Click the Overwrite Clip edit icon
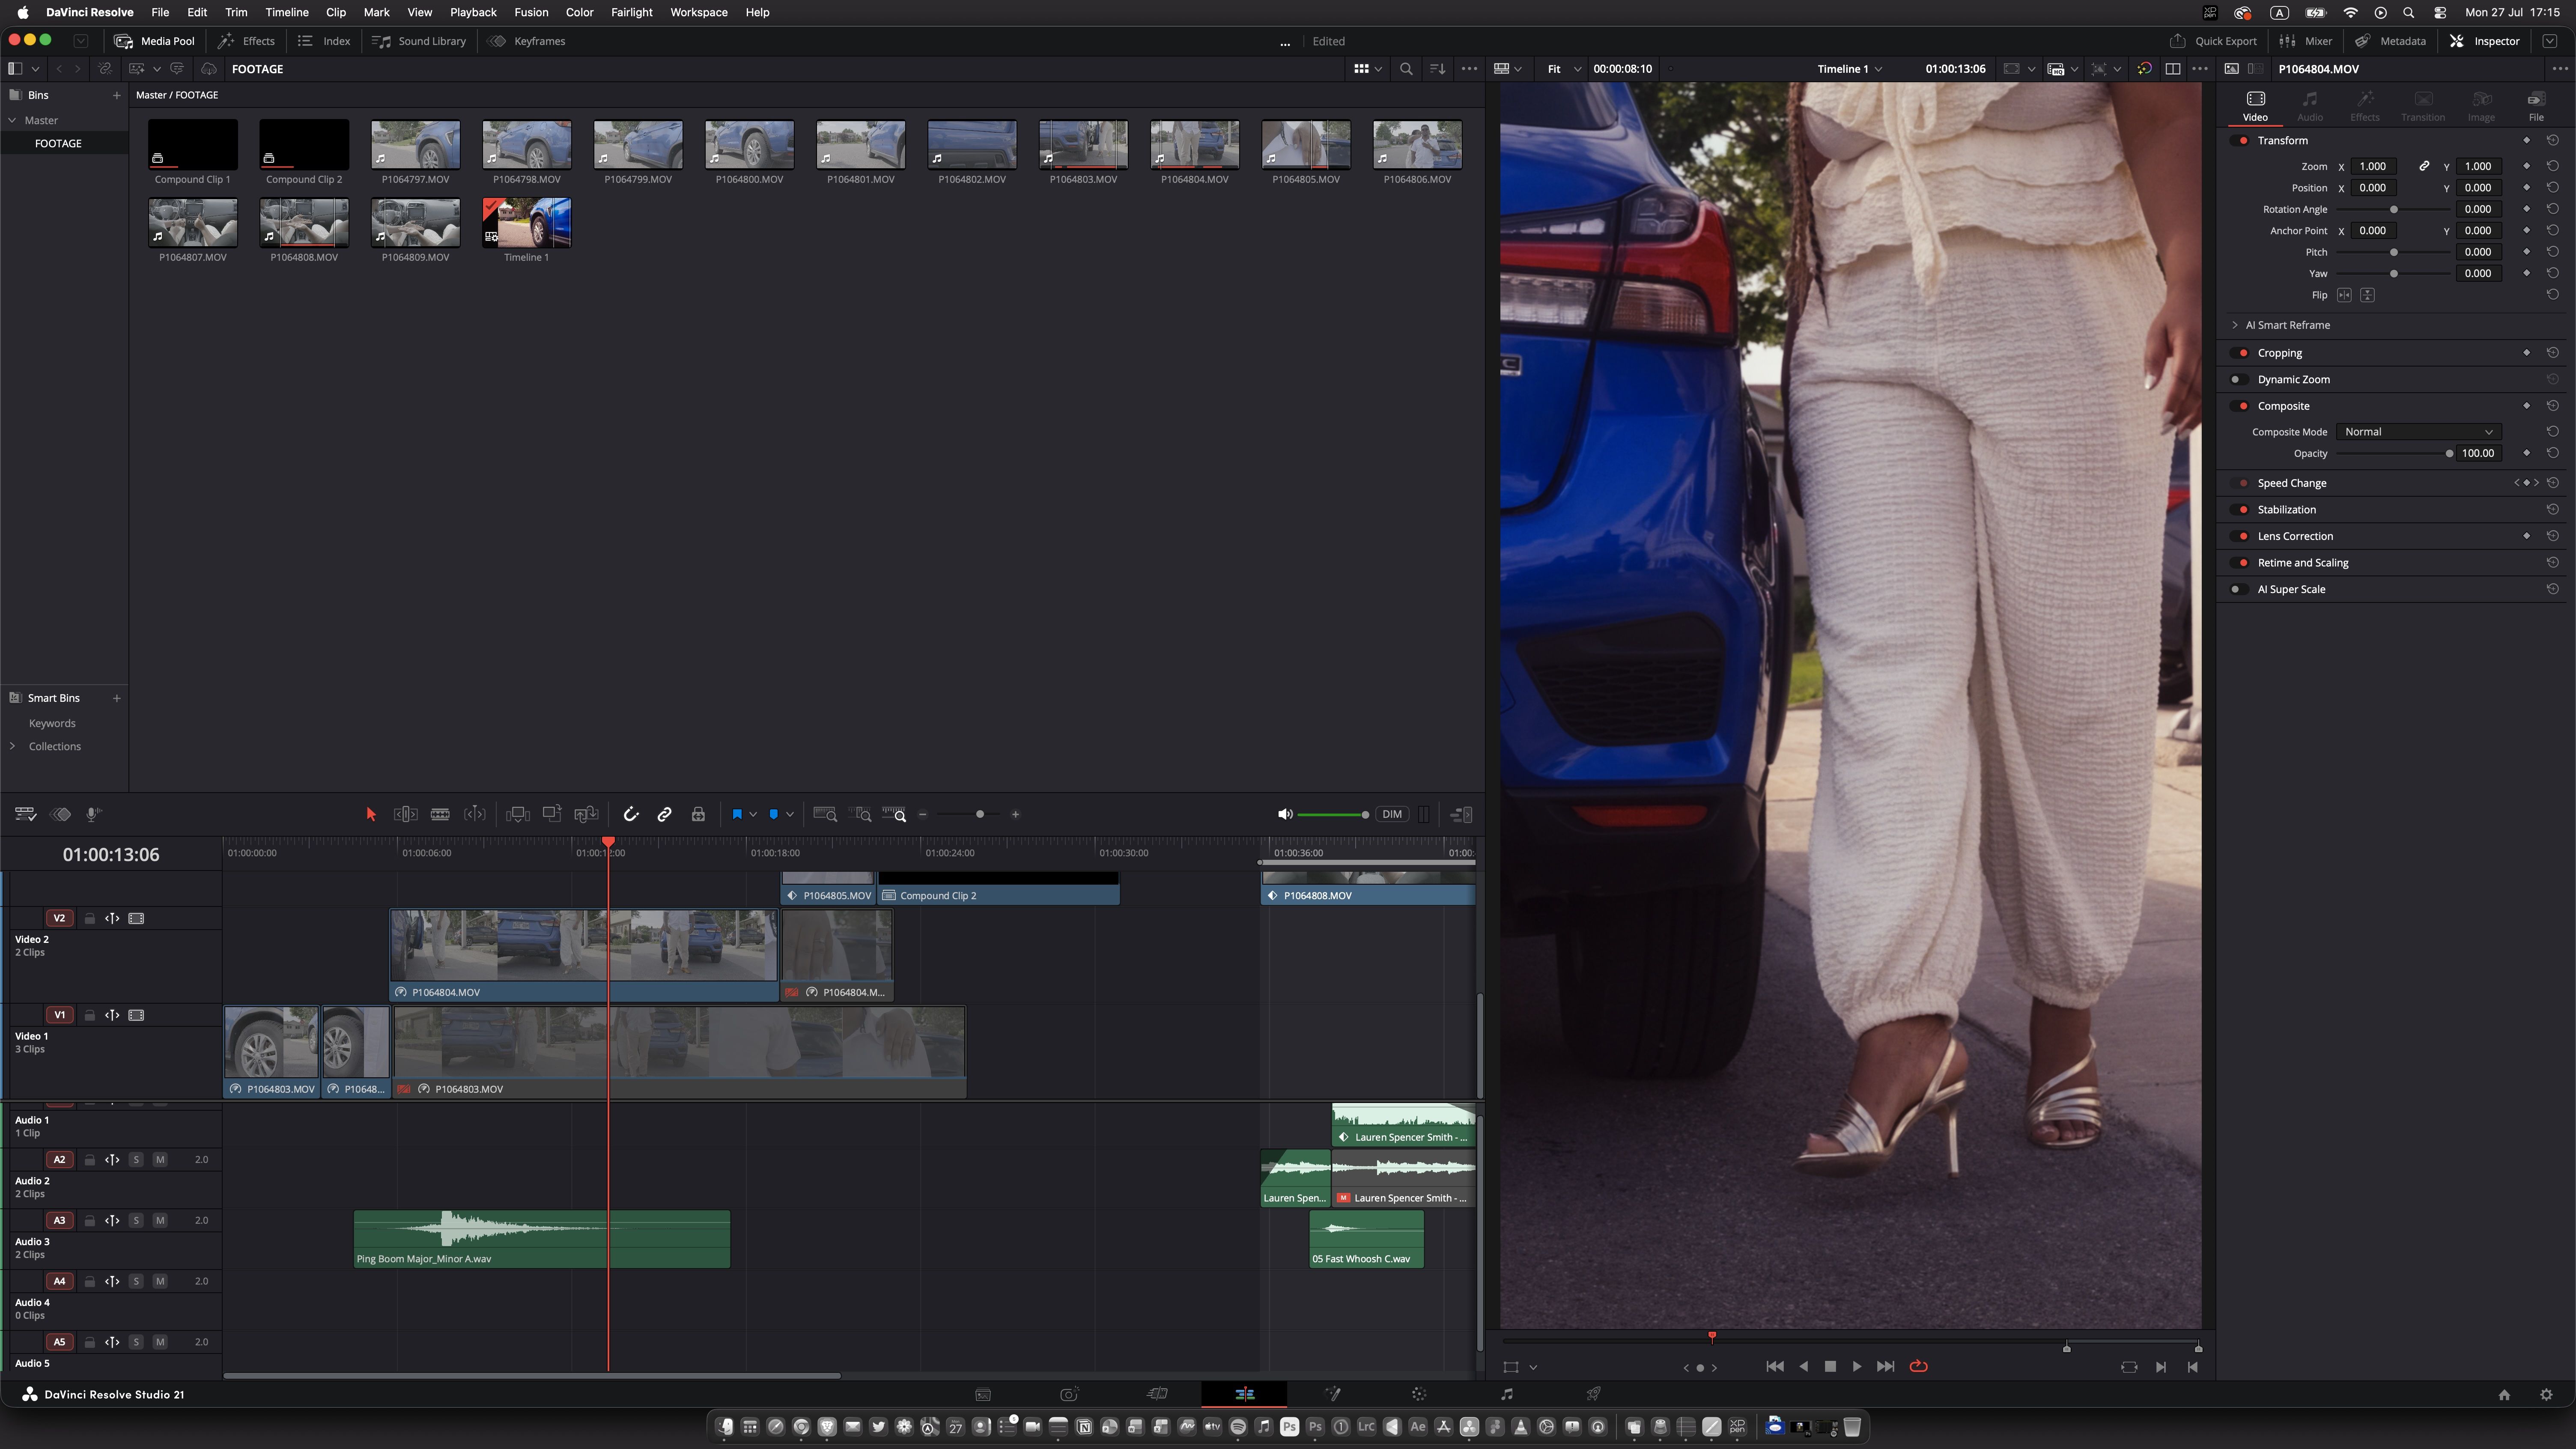 pos(552,815)
